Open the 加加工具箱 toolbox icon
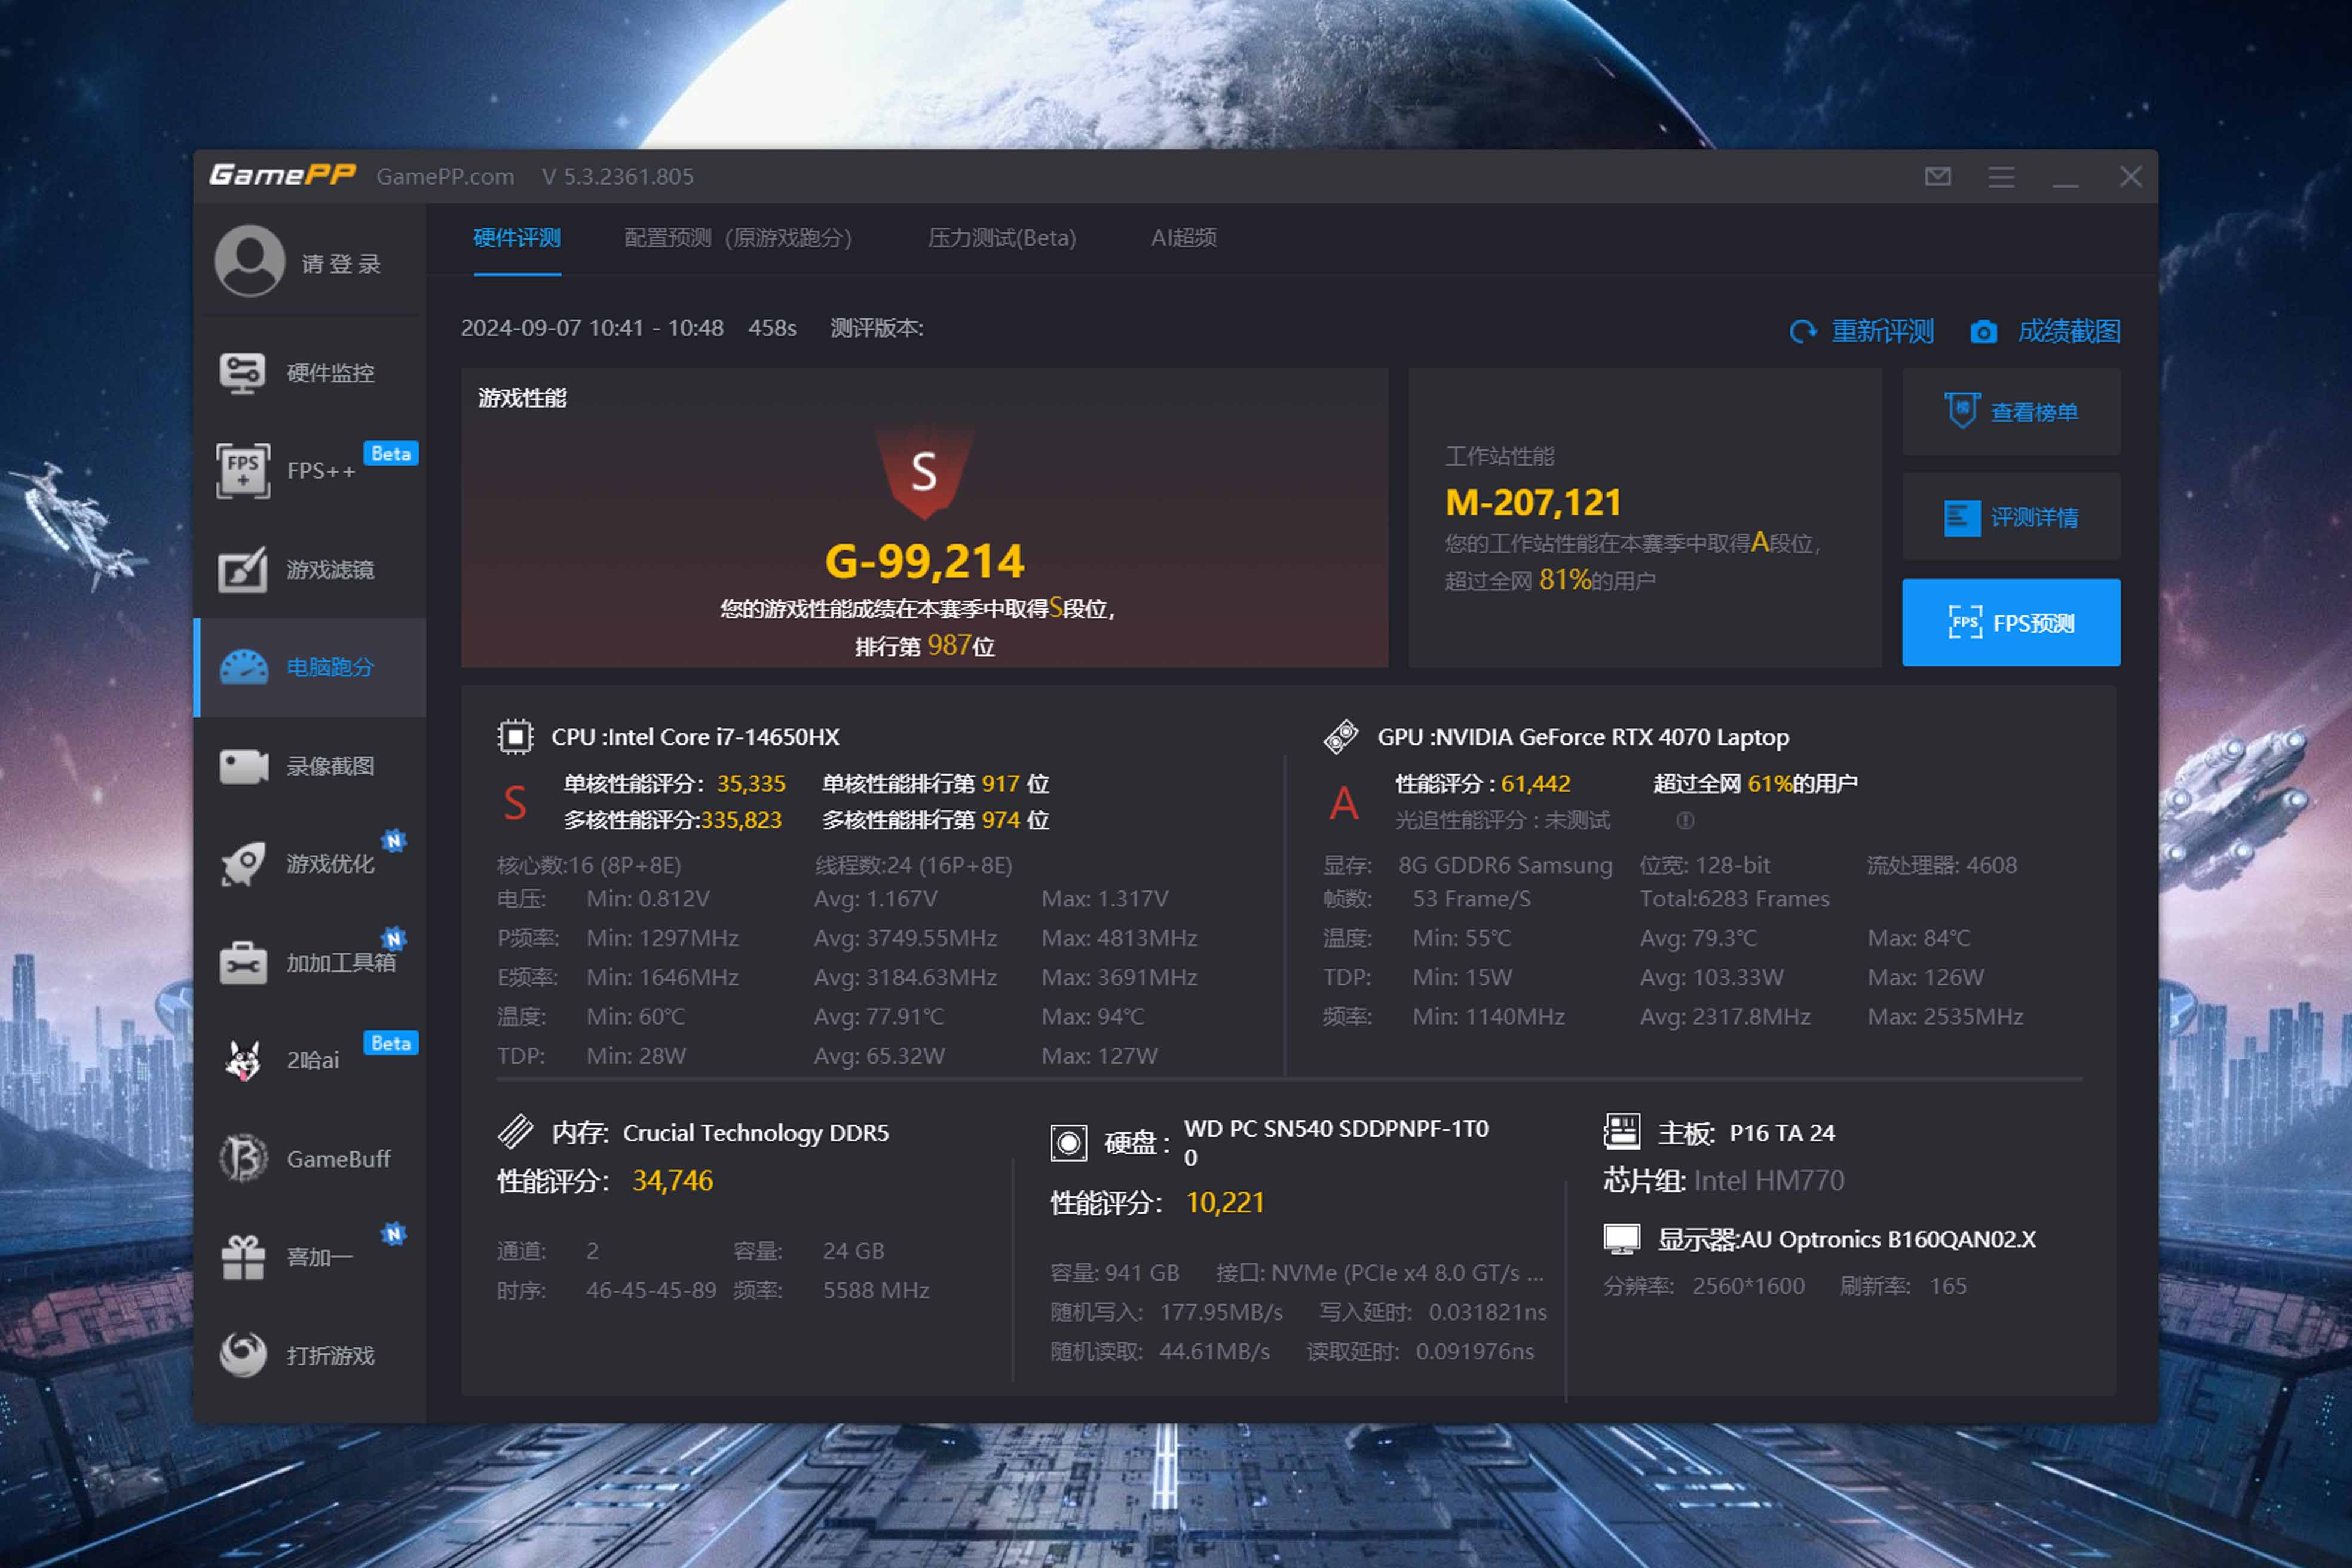This screenshot has height=1568, width=2352. tap(242, 962)
